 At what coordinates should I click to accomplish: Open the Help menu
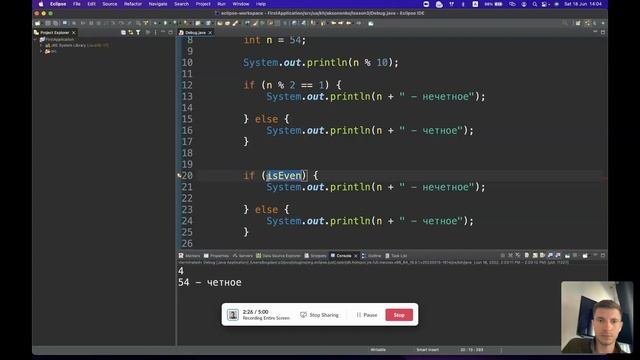261,4
